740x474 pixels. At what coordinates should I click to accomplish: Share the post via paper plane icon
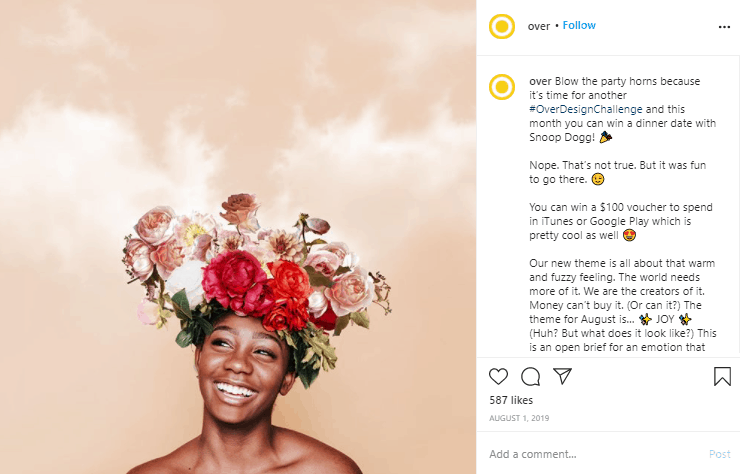[563, 376]
